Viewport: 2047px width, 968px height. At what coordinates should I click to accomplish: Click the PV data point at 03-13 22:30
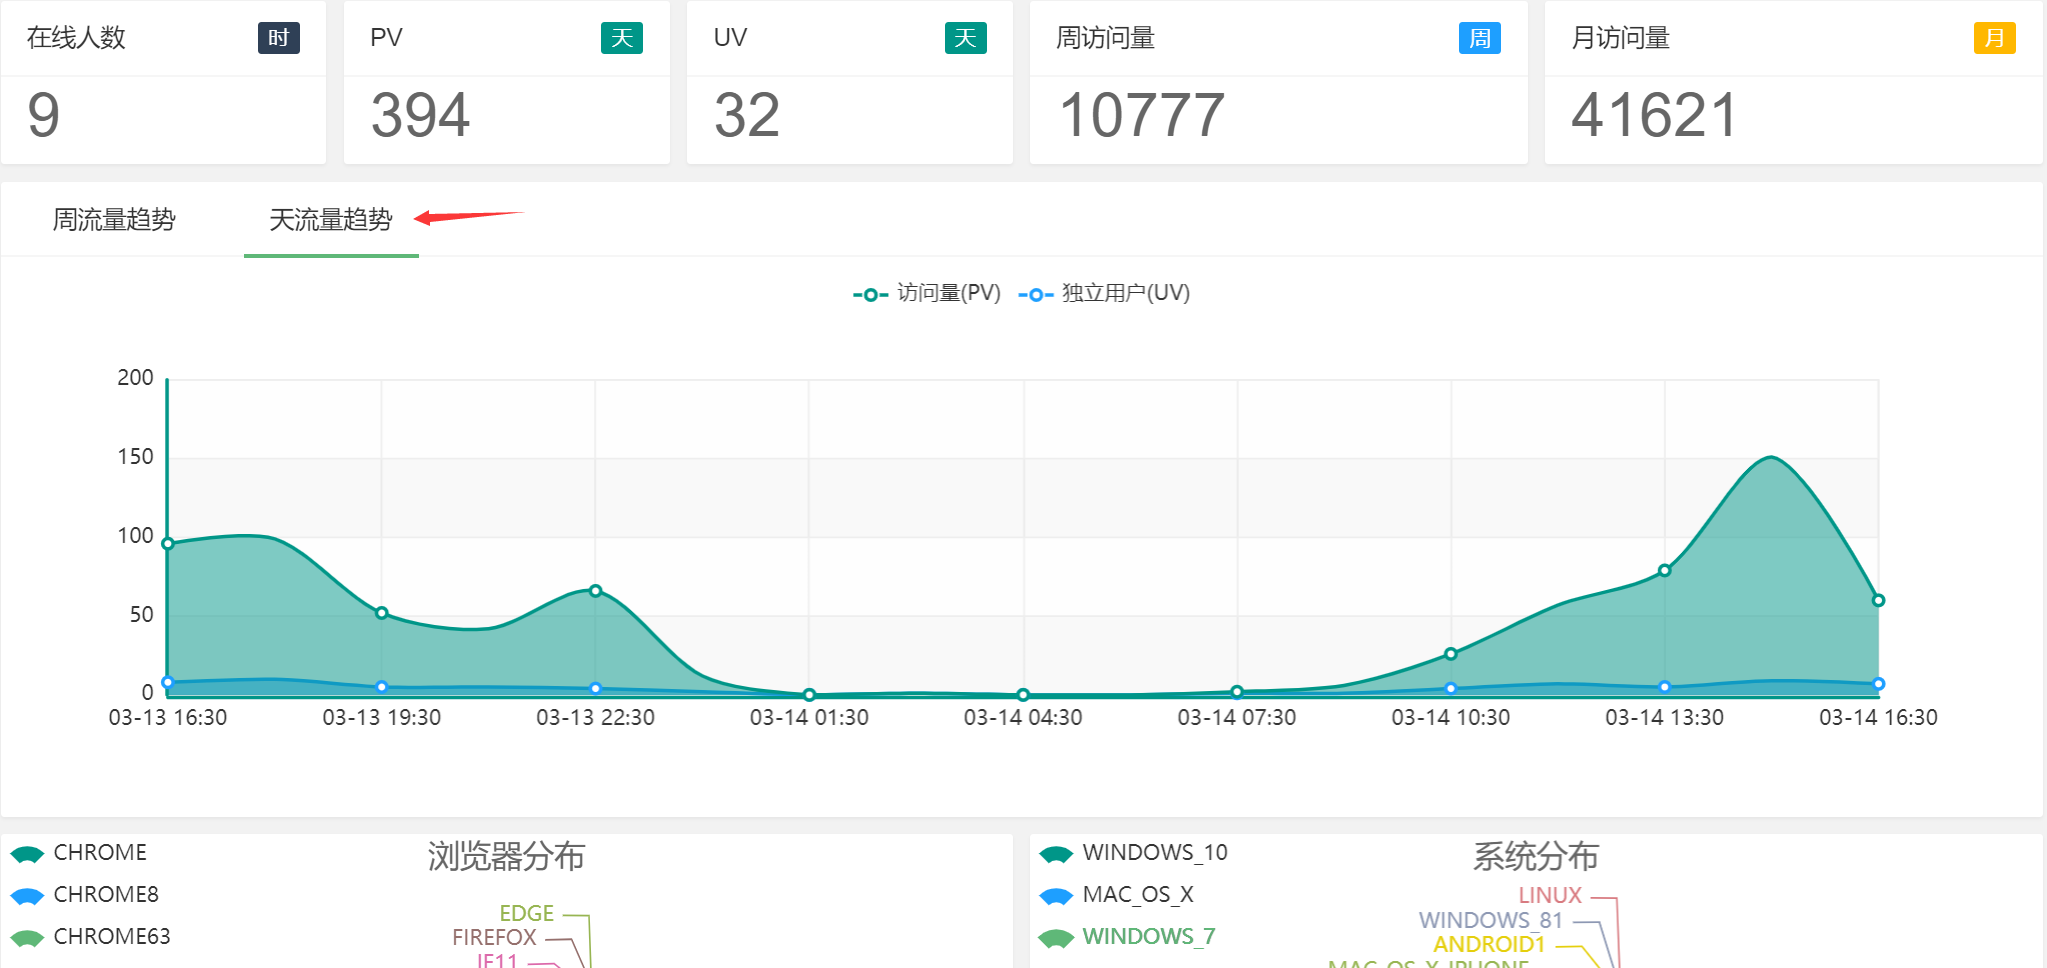coord(595,591)
